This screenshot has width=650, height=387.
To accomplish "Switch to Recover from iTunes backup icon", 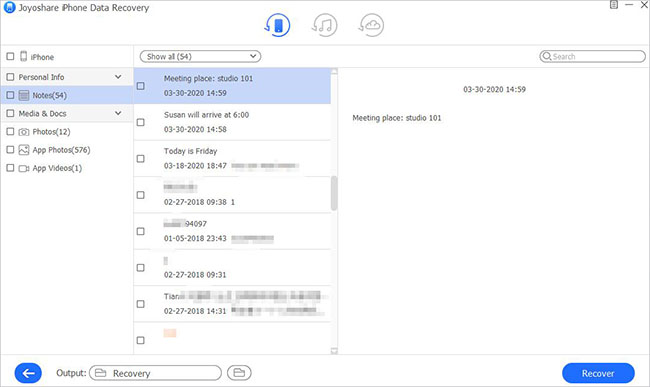I will [x=324, y=25].
